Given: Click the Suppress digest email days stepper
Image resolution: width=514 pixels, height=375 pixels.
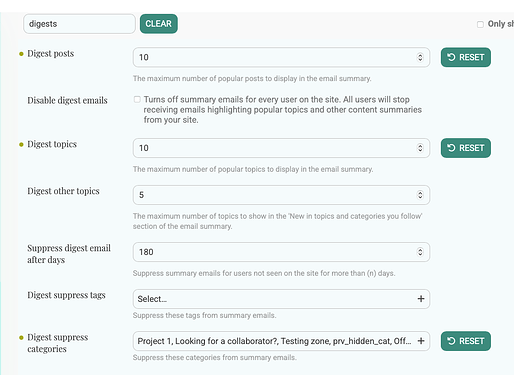Looking at the screenshot, I should point(420,252).
